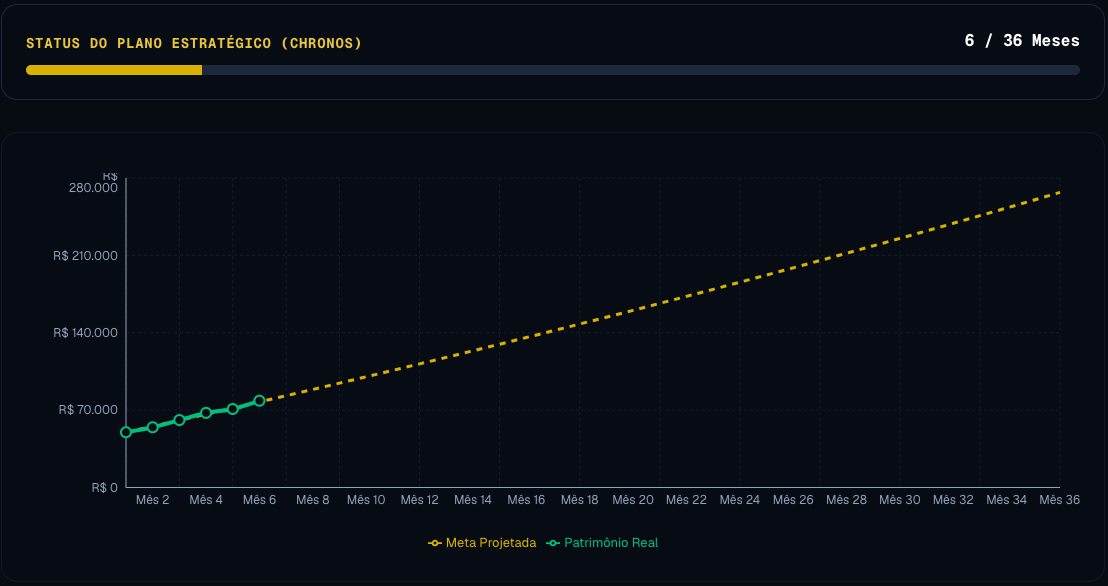
Task: Click the yellow filled part of progress bar
Action: point(114,70)
